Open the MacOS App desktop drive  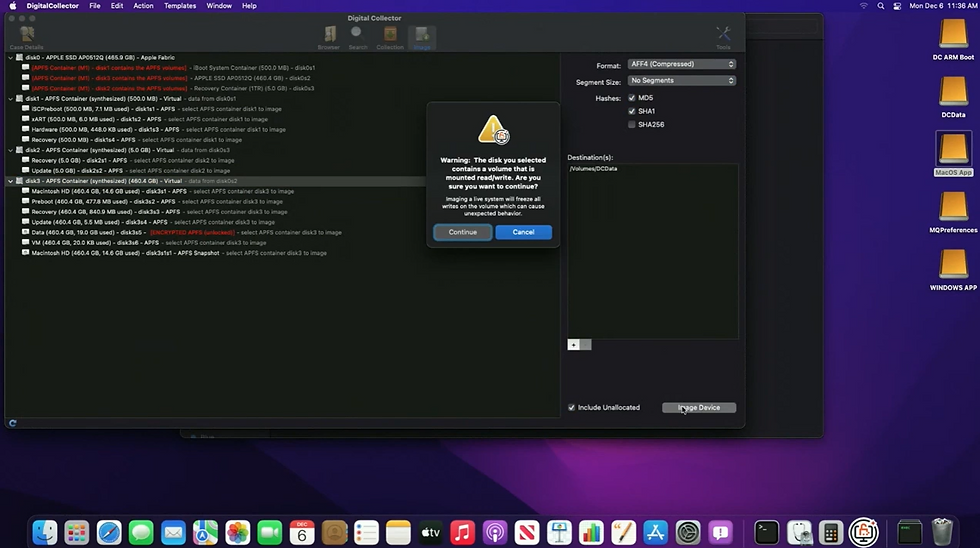pos(953,154)
